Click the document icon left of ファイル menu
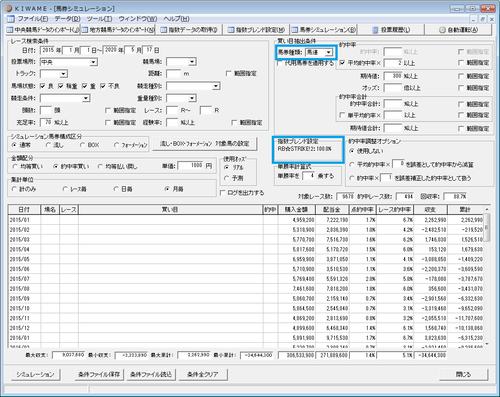The height and width of the screenshot is (397, 500). tap(11, 19)
